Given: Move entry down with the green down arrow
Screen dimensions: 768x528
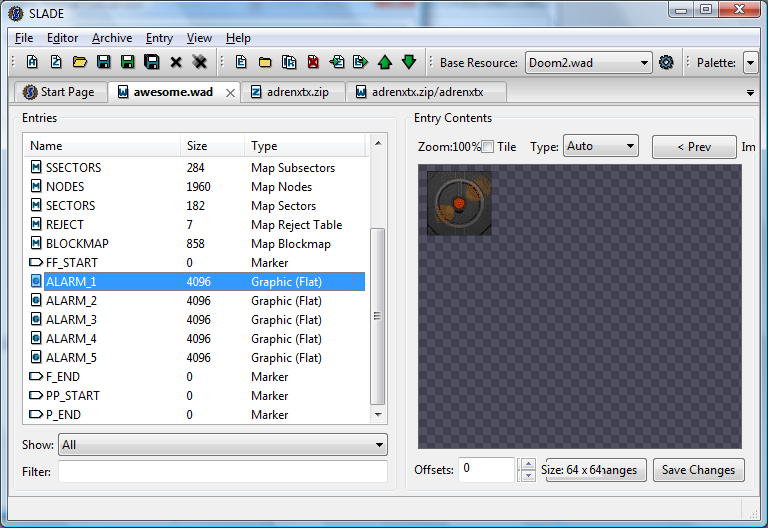Looking at the screenshot, I should [409, 62].
